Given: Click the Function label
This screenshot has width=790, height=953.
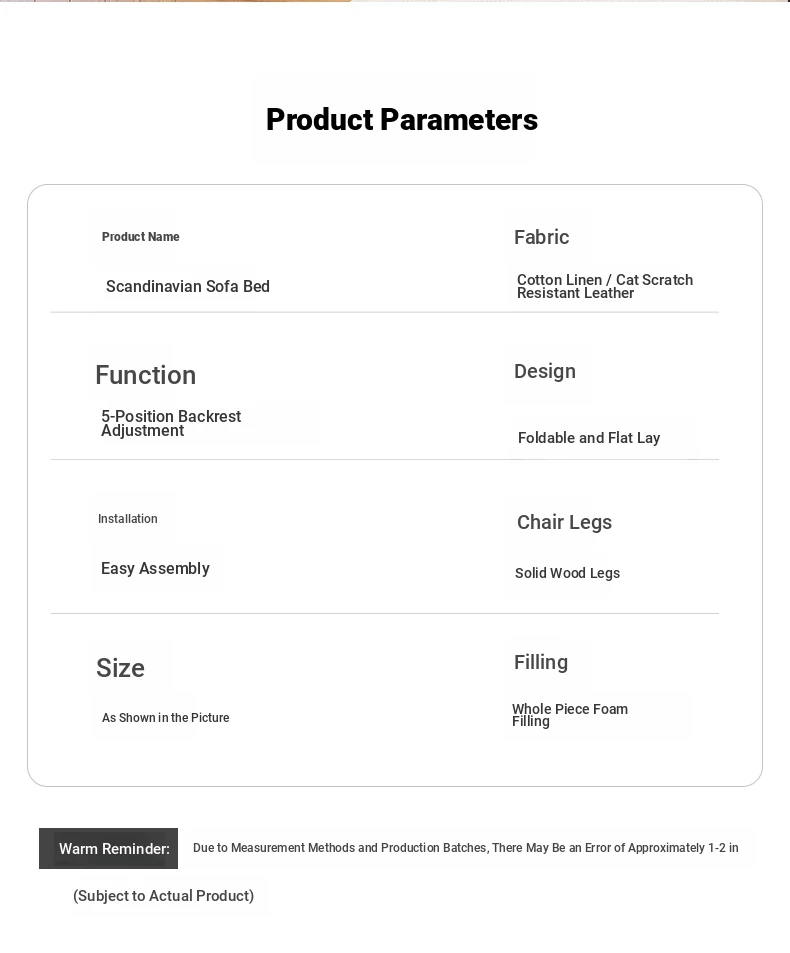Looking at the screenshot, I should [146, 375].
